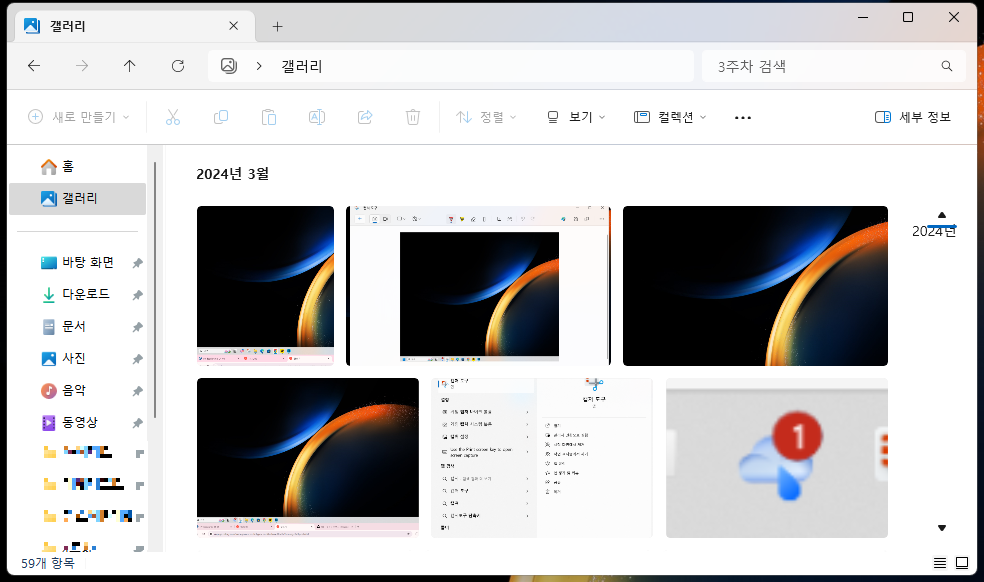Switch to details list view icon

pos(939,563)
